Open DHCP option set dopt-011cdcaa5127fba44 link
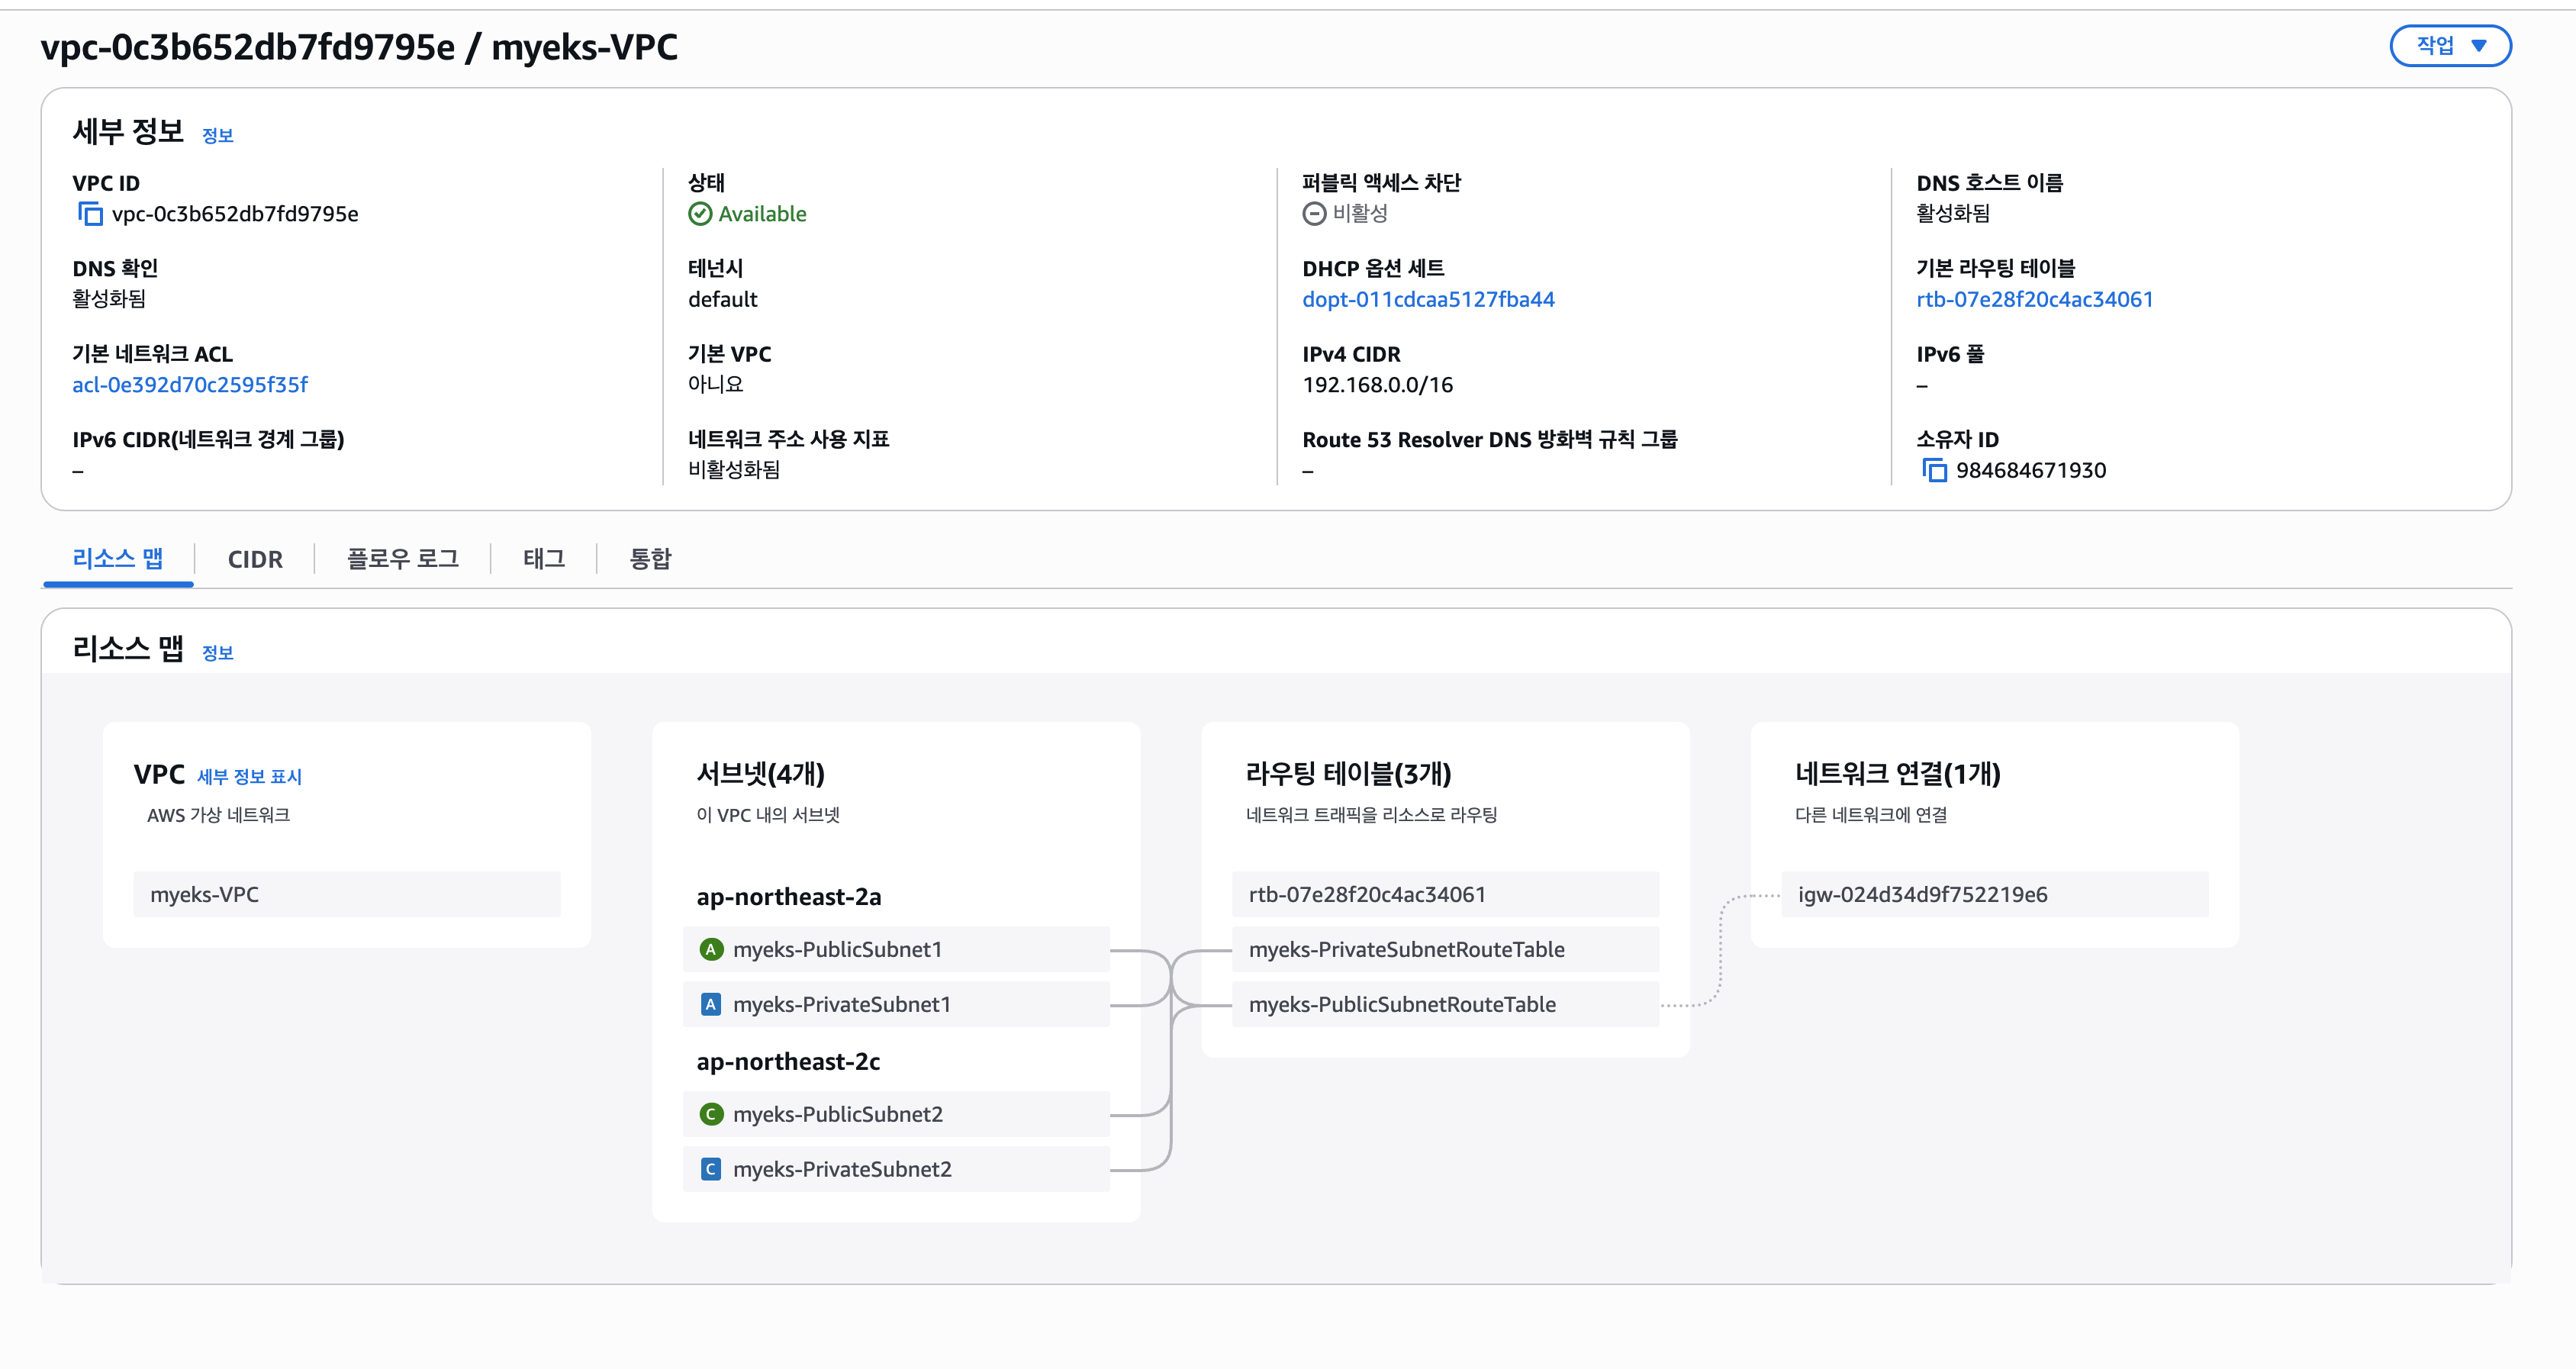Image resolution: width=2576 pixels, height=1369 pixels. (x=1428, y=299)
